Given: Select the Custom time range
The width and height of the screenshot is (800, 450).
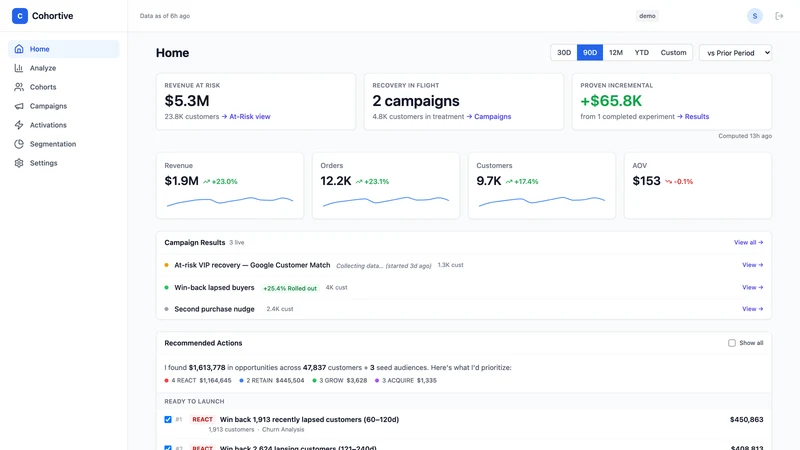Looking at the screenshot, I should [x=673, y=53].
